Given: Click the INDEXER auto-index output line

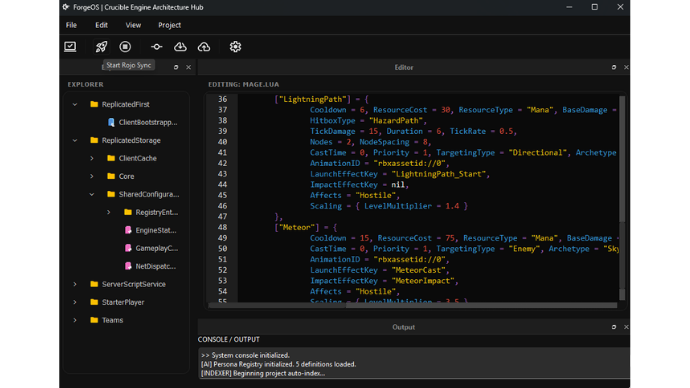Looking at the screenshot, I should tap(263, 373).
